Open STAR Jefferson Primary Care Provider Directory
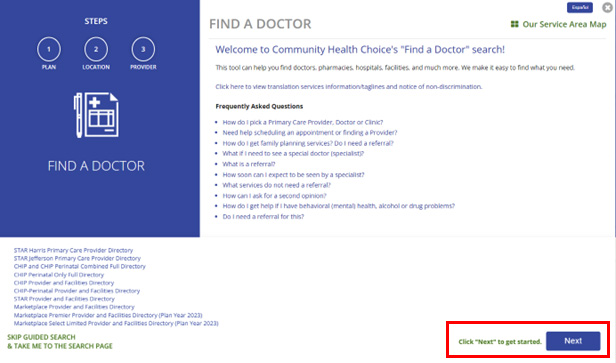616x363 pixels. tap(77, 258)
